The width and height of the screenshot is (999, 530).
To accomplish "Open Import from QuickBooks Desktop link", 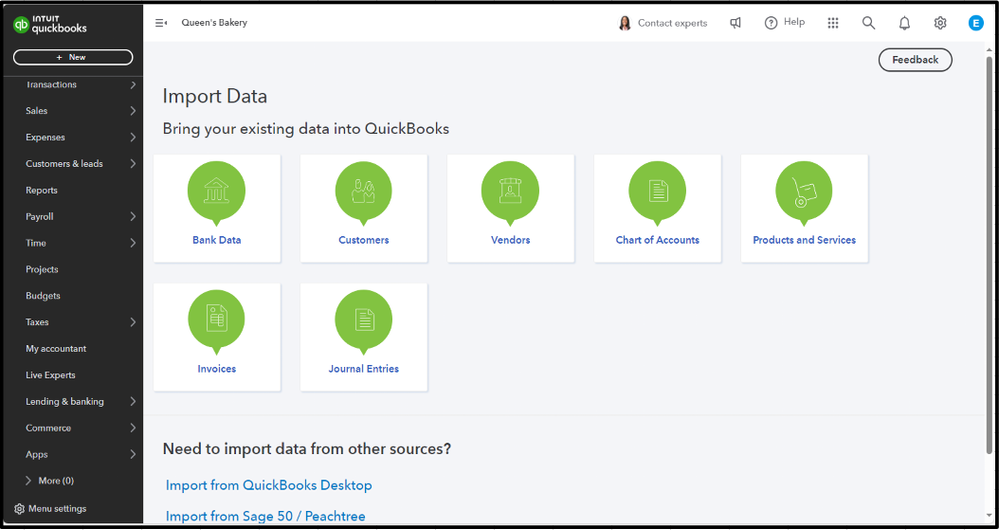I will [269, 485].
